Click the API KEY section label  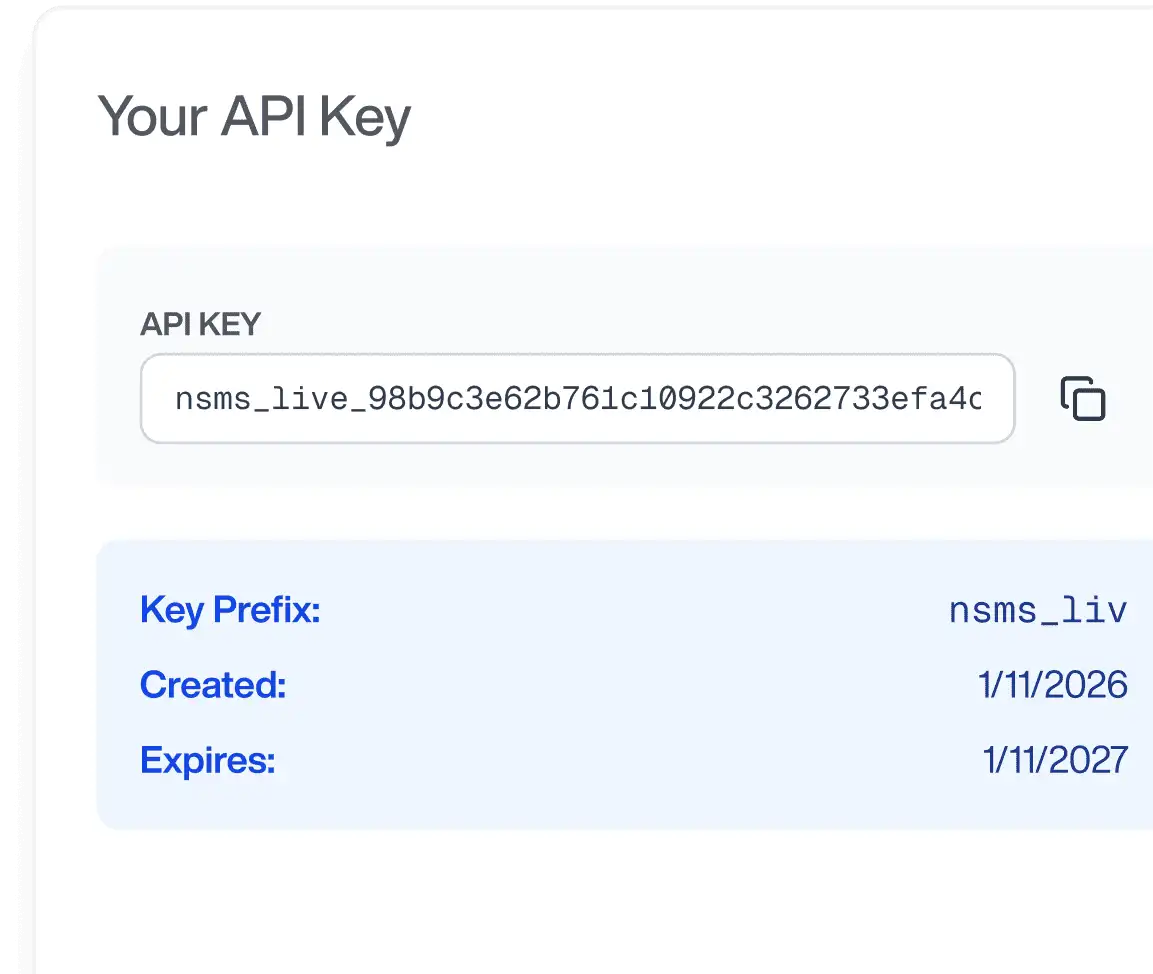[200, 324]
